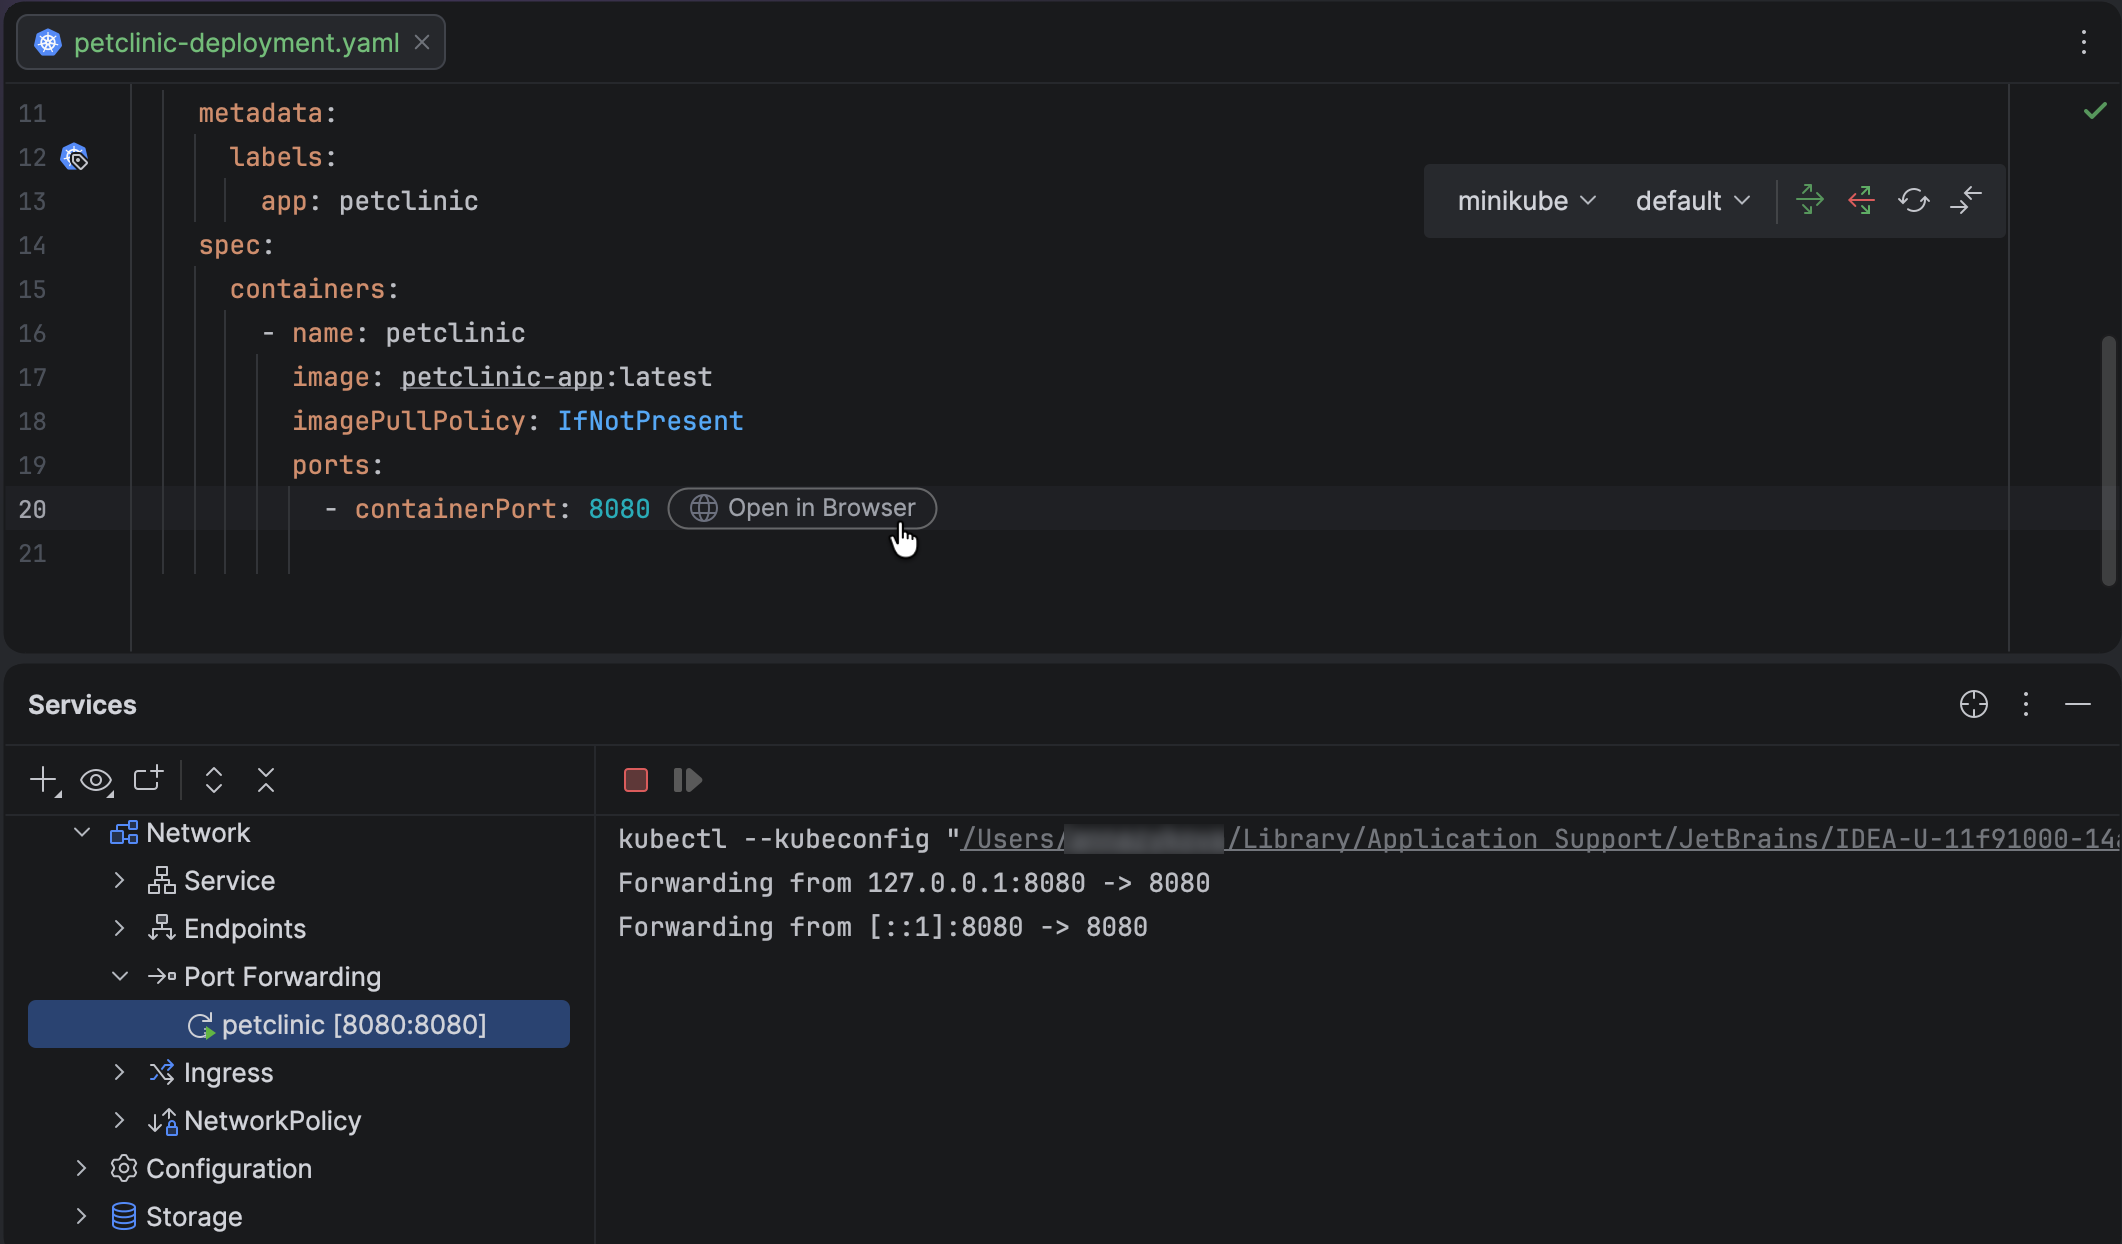Stop port forwarding with red square
This screenshot has width=2122, height=1244.
point(636,780)
